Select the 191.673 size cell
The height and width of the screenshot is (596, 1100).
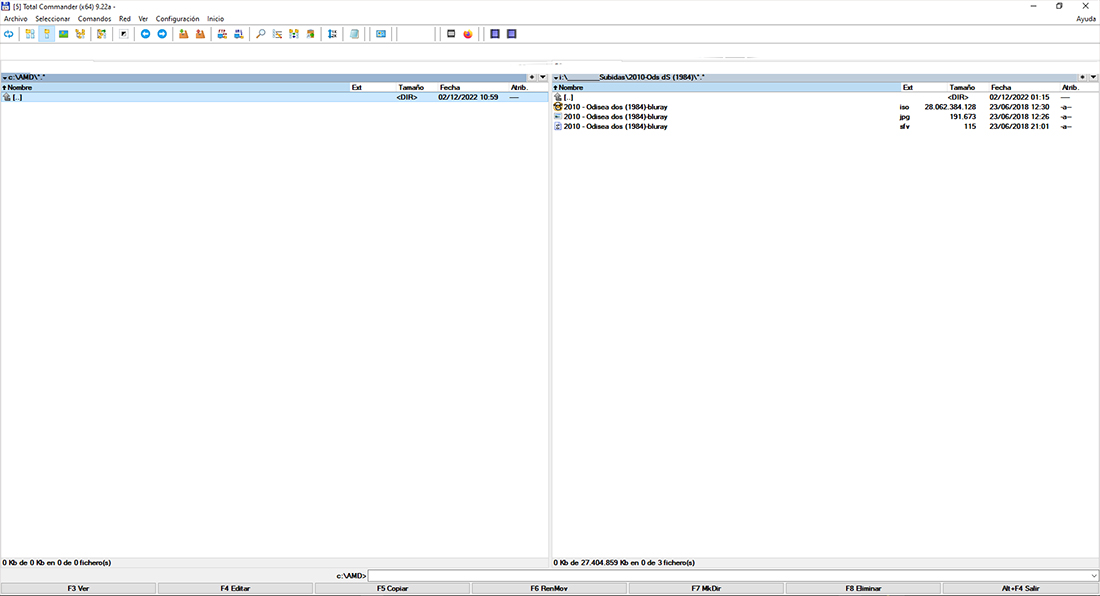point(962,117)
